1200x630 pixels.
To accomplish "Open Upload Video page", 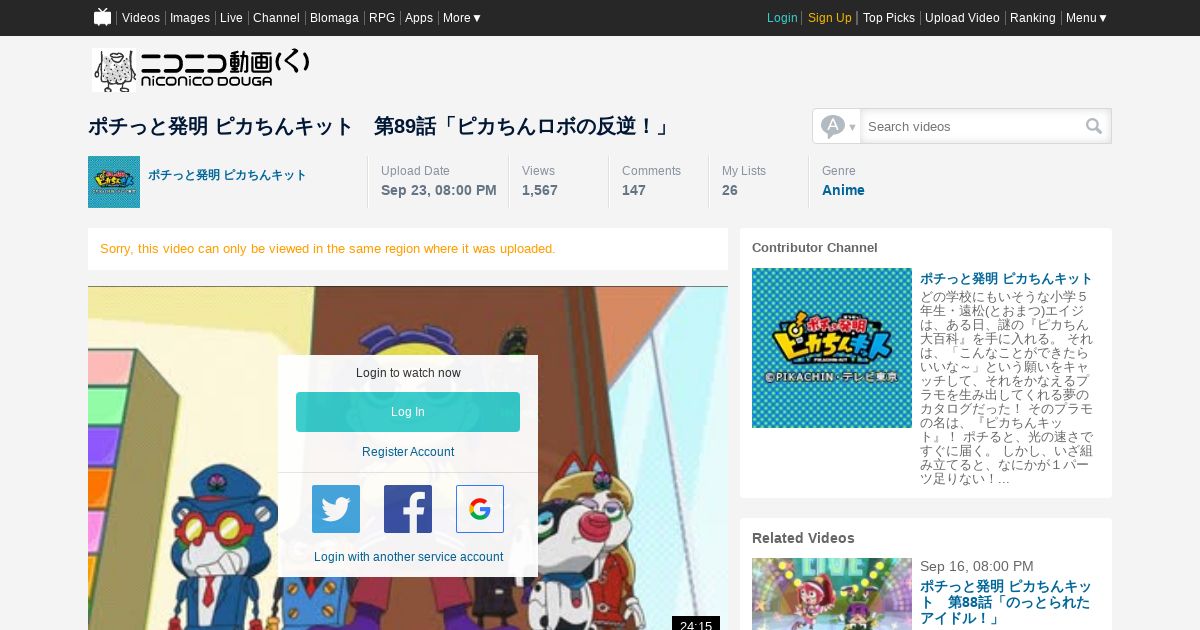I will [962, 18].
